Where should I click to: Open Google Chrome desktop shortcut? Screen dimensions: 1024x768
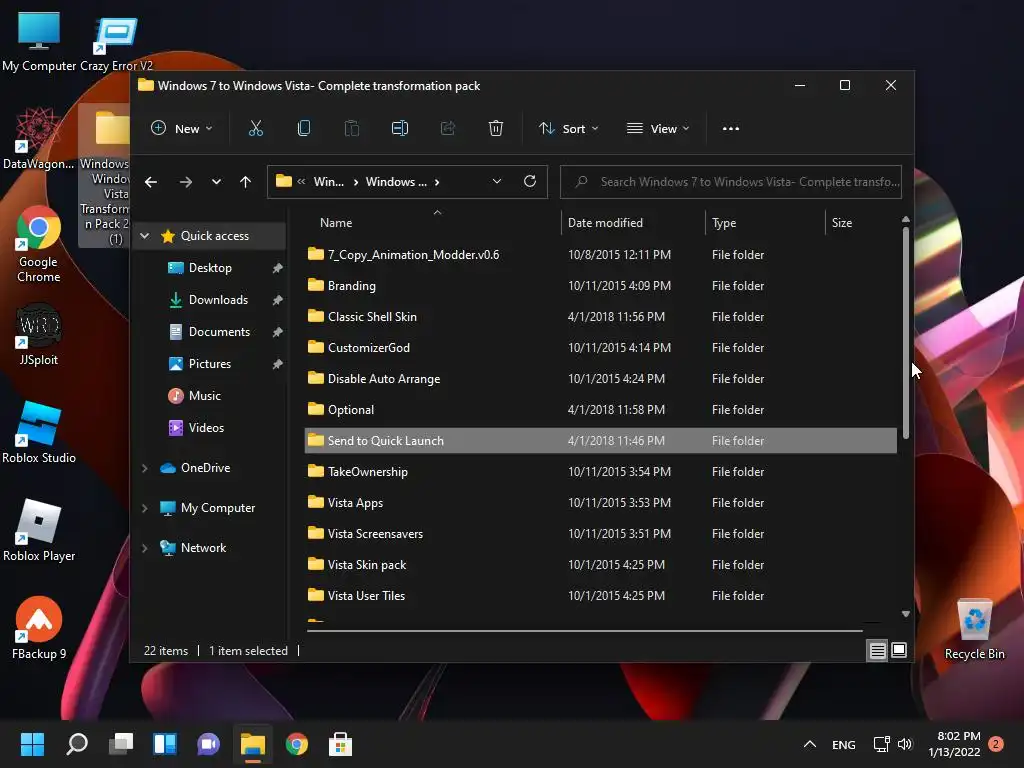39,244
